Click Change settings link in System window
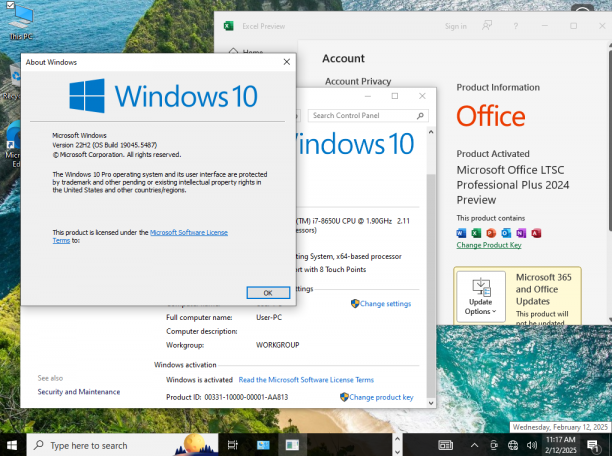Viewport: 612px width, 456px height. pos(385,303)
